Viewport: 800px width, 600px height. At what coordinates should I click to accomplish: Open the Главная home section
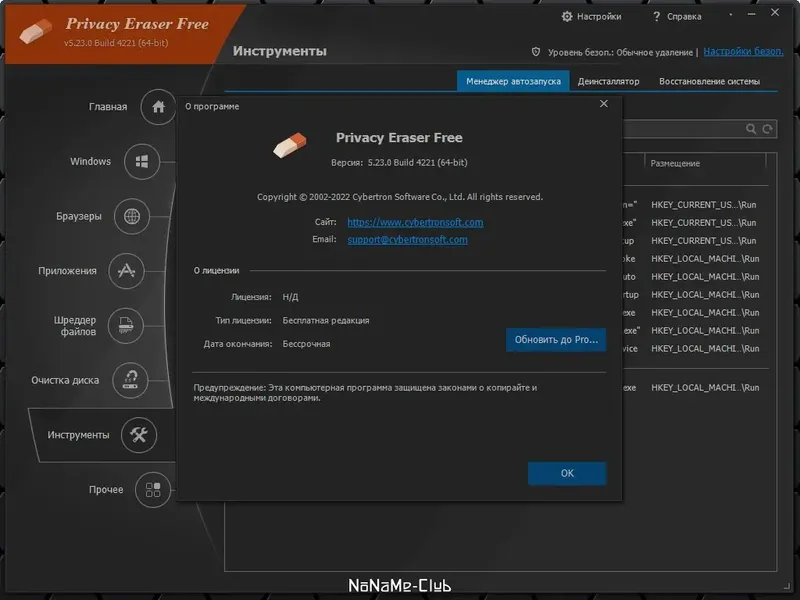click(x=156, y=107)
